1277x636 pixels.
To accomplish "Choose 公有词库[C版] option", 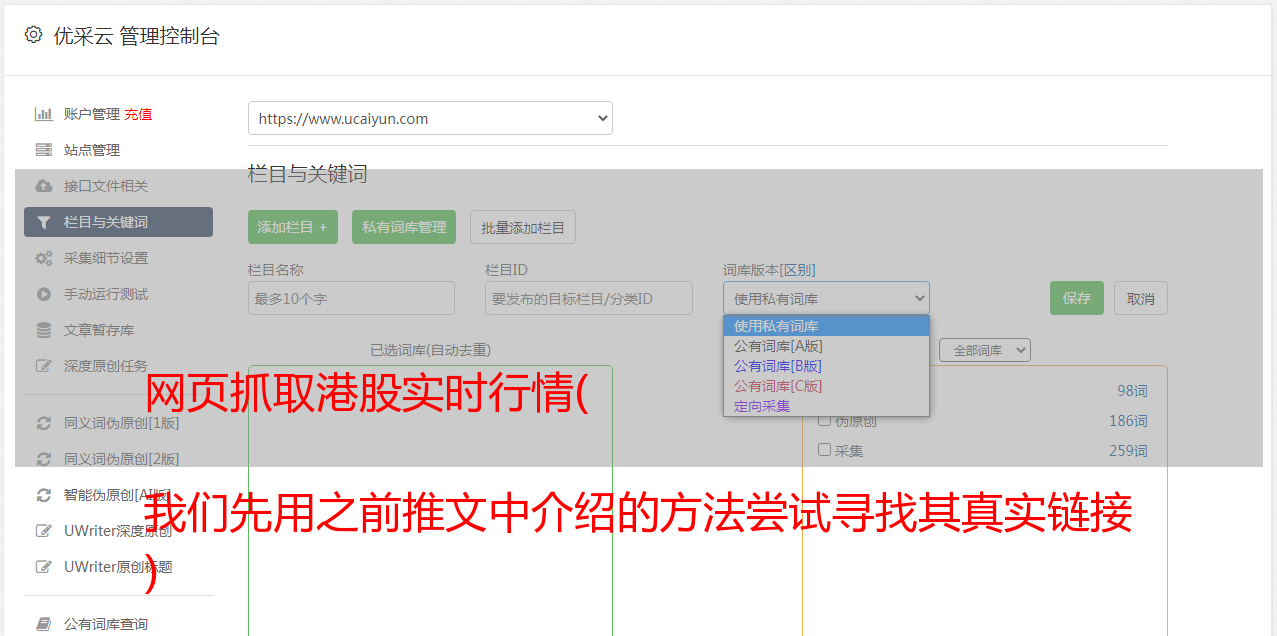I will [826, 386].
